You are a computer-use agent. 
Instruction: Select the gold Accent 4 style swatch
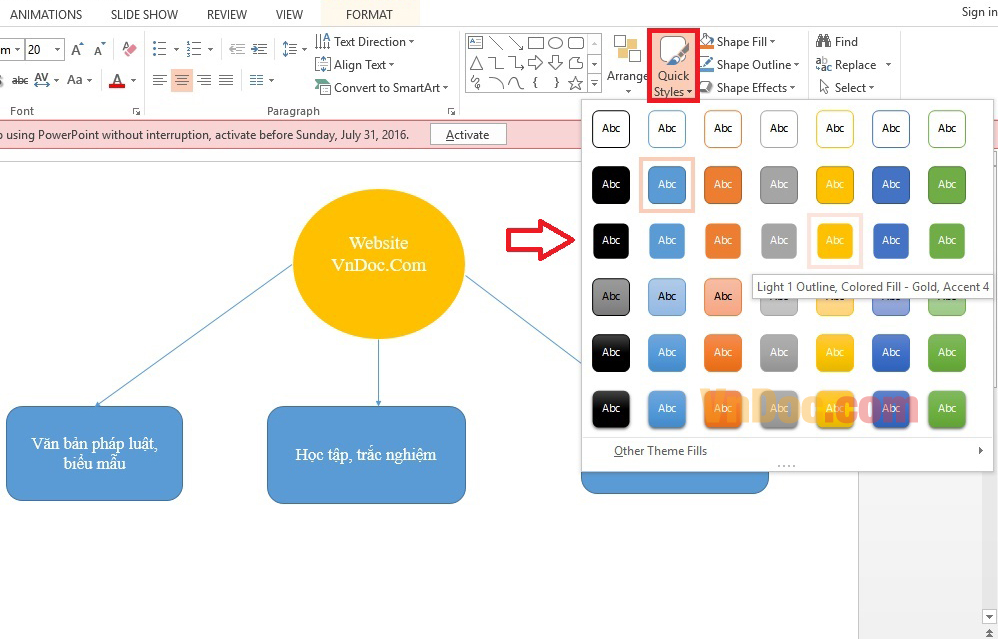(x=835, y=240)
